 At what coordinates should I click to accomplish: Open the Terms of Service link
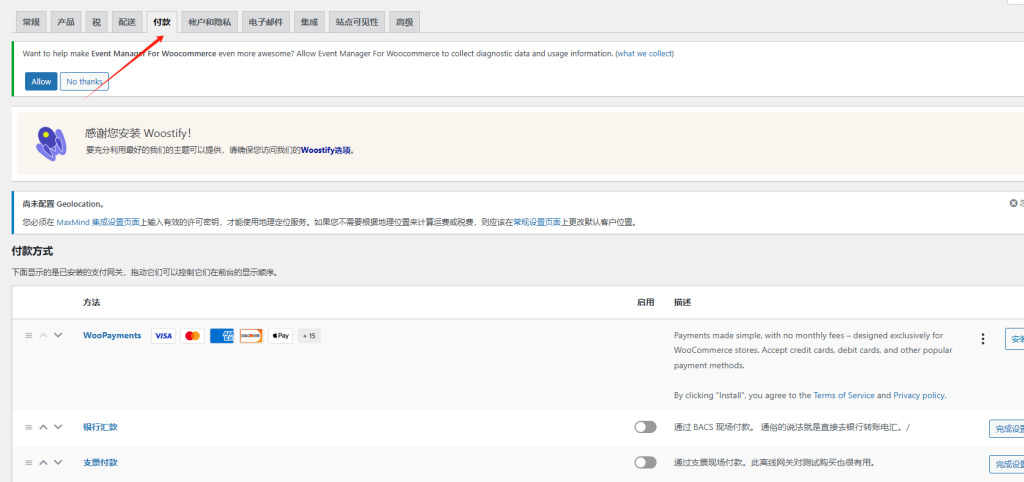844,396
